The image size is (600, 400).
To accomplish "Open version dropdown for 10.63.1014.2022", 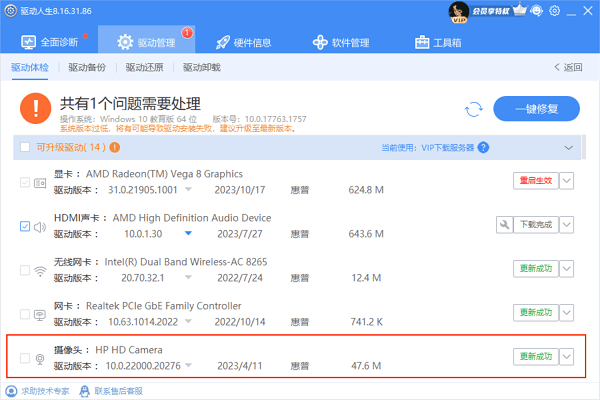I will coord(188,321).
